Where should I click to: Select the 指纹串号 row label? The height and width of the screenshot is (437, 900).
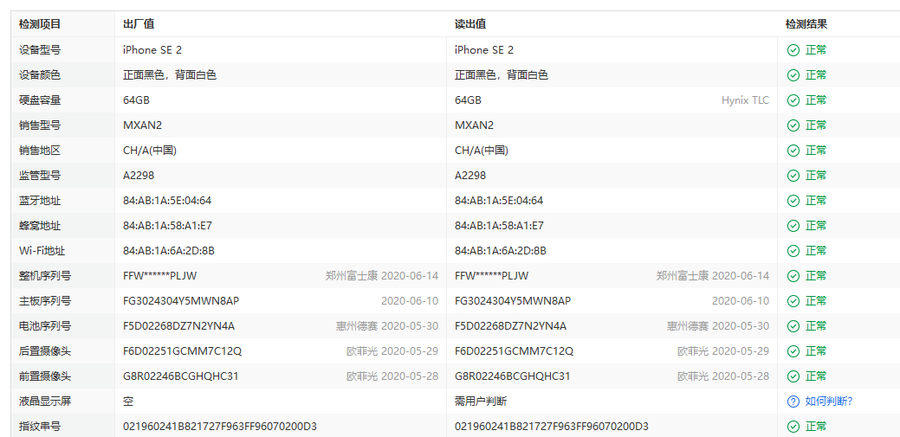pyautogui.click(x=40, y=427)
